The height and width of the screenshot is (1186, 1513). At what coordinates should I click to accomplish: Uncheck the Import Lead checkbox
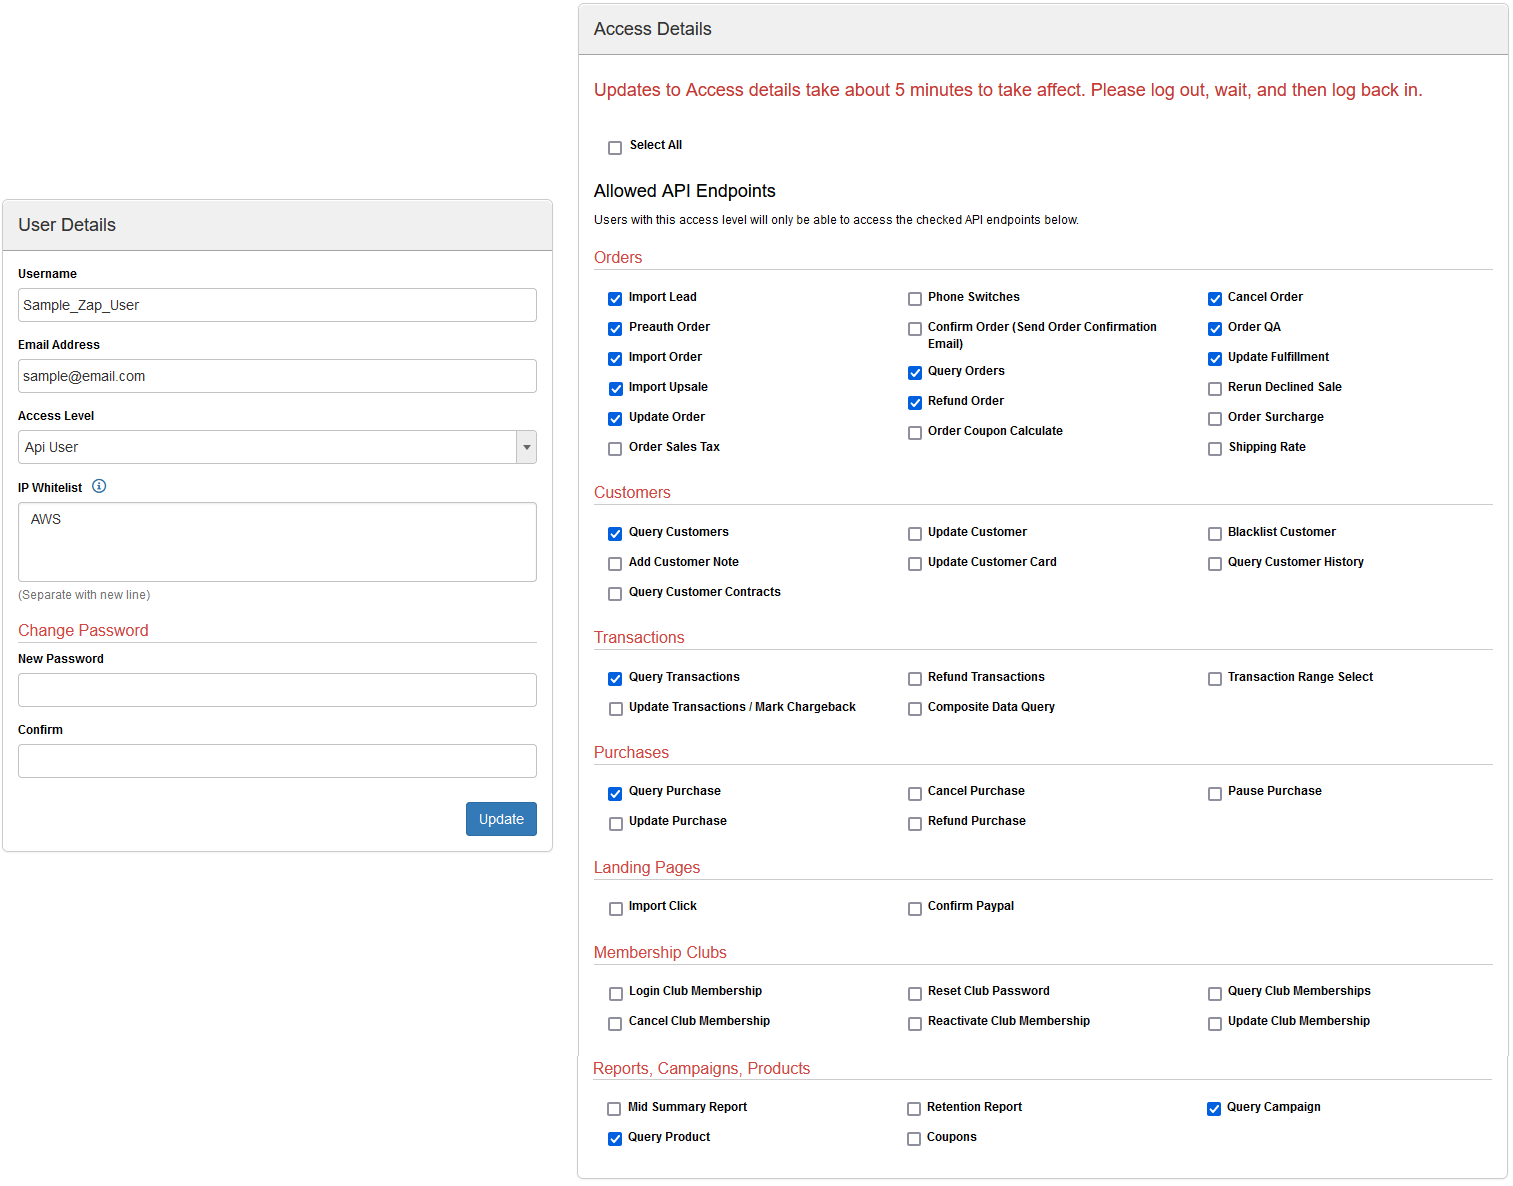click(x=615, y=299)
